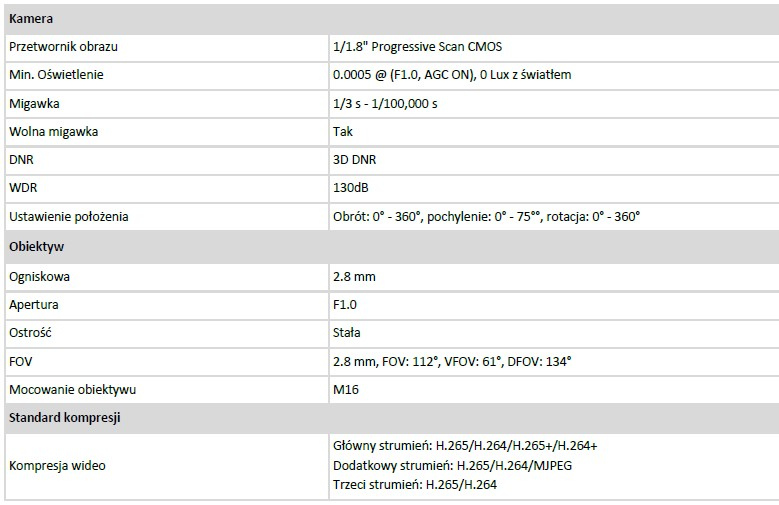The image size is (779, 505).
Task: Select the Ustawienie położenia label
Action: click(68, 216)
